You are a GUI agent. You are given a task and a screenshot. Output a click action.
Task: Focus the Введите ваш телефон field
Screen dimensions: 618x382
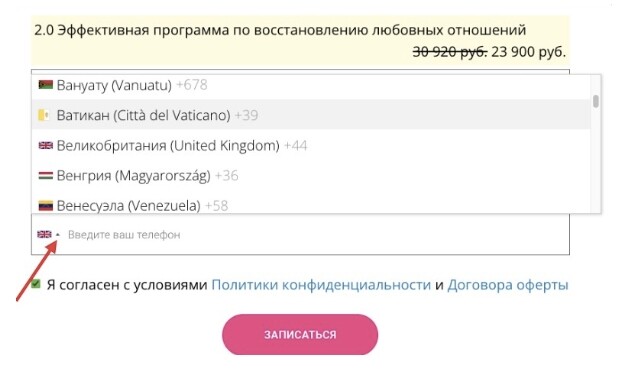[315, 235]
